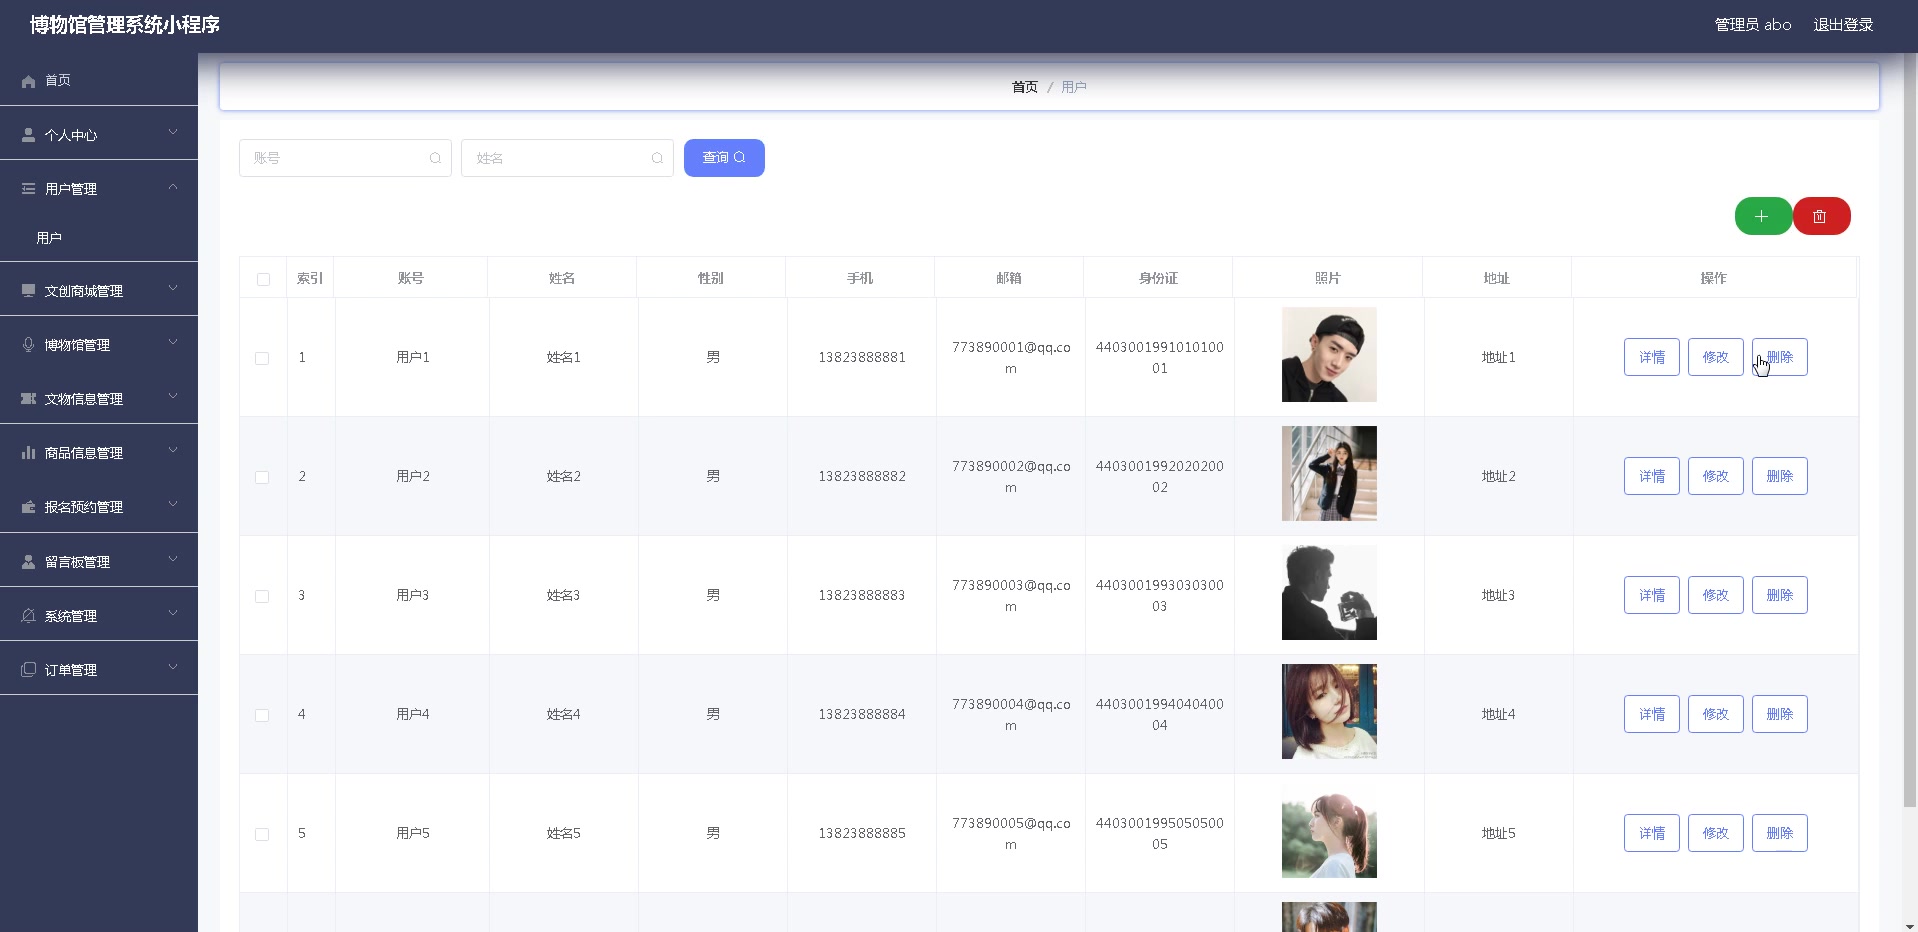Image resolution: width=1918 pixels, height=932 pixels.
Task: Select the 用户 submenu item
Action: 99,238
